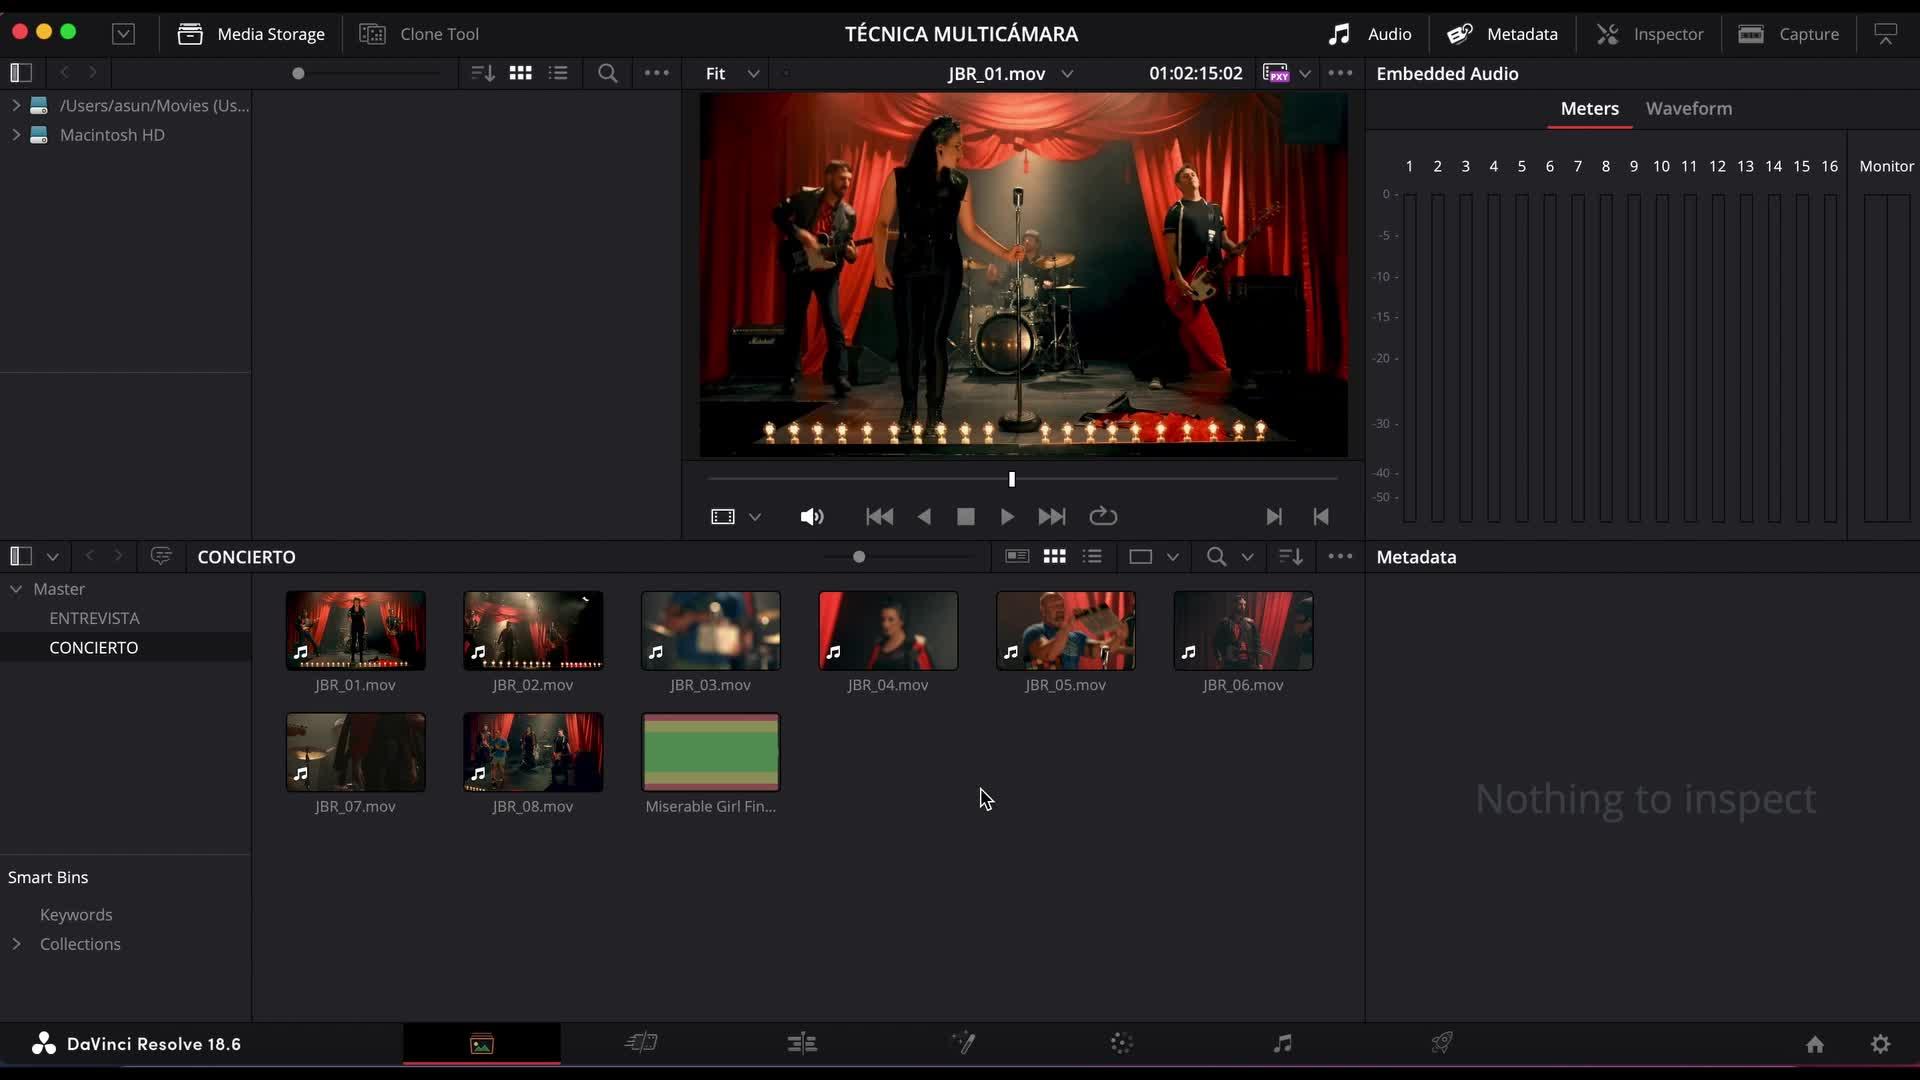Open the Fusion page icon
This screenshot has height=1080, width=1920.
coord(962,1044)
